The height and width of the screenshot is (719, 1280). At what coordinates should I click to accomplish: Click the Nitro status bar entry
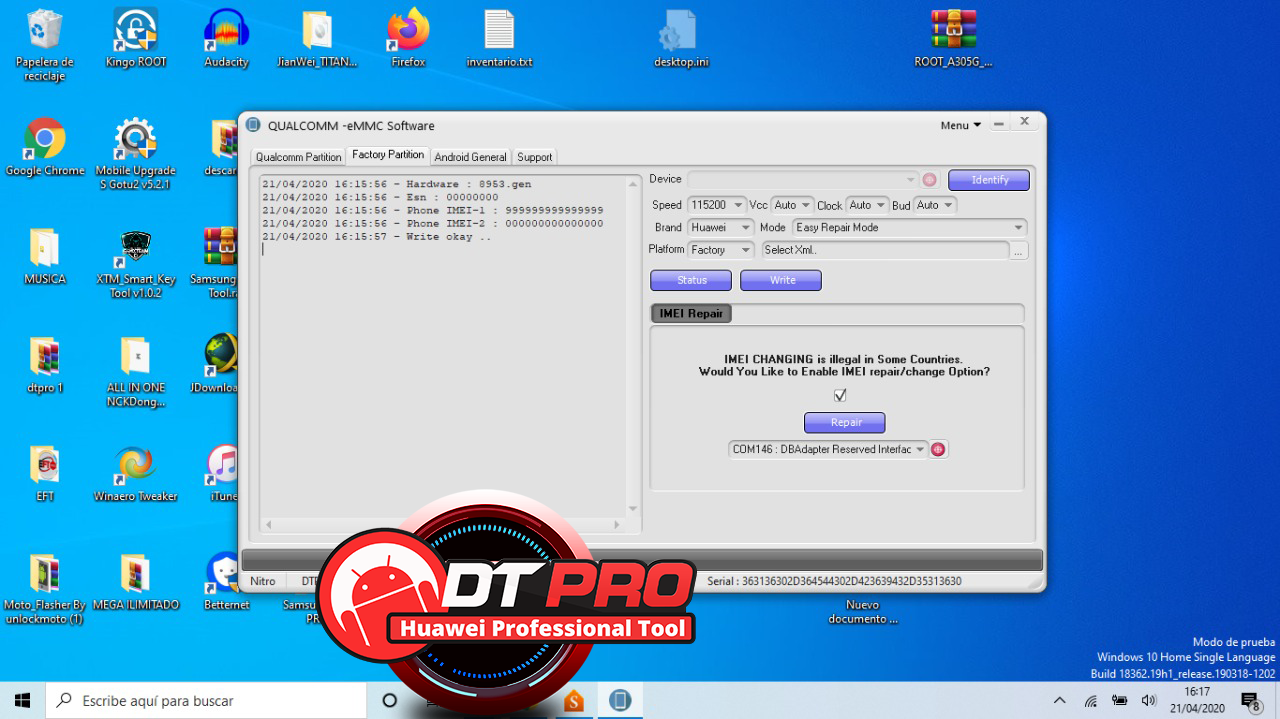263,581
